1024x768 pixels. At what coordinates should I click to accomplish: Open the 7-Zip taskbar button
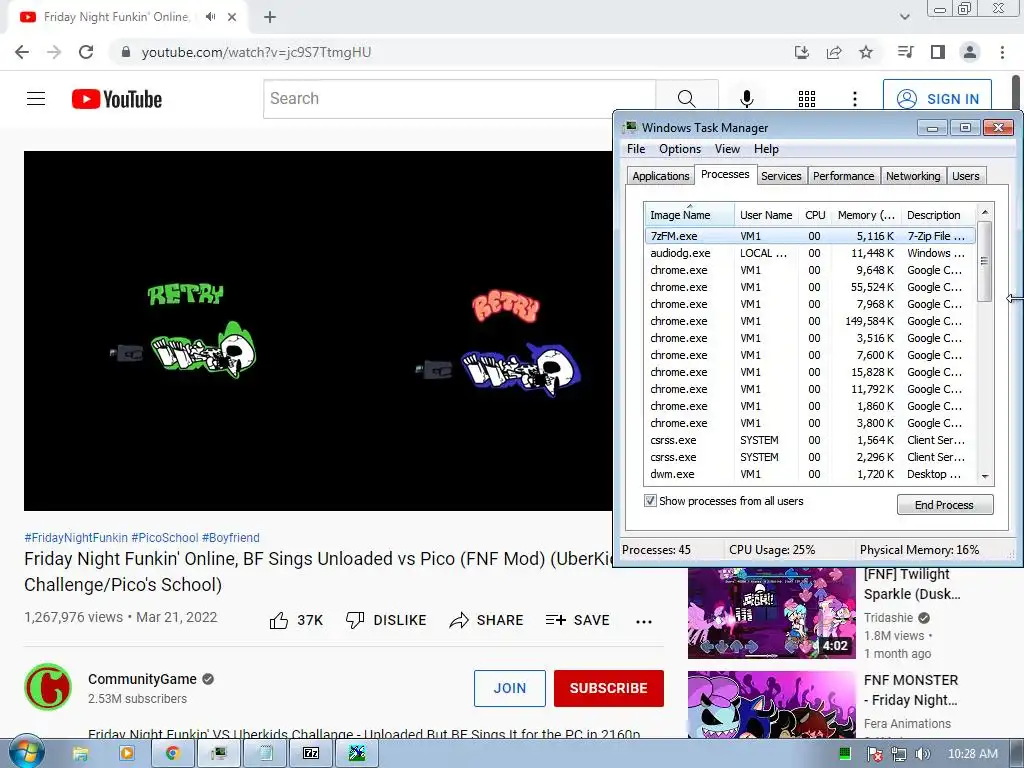[312, 754]
